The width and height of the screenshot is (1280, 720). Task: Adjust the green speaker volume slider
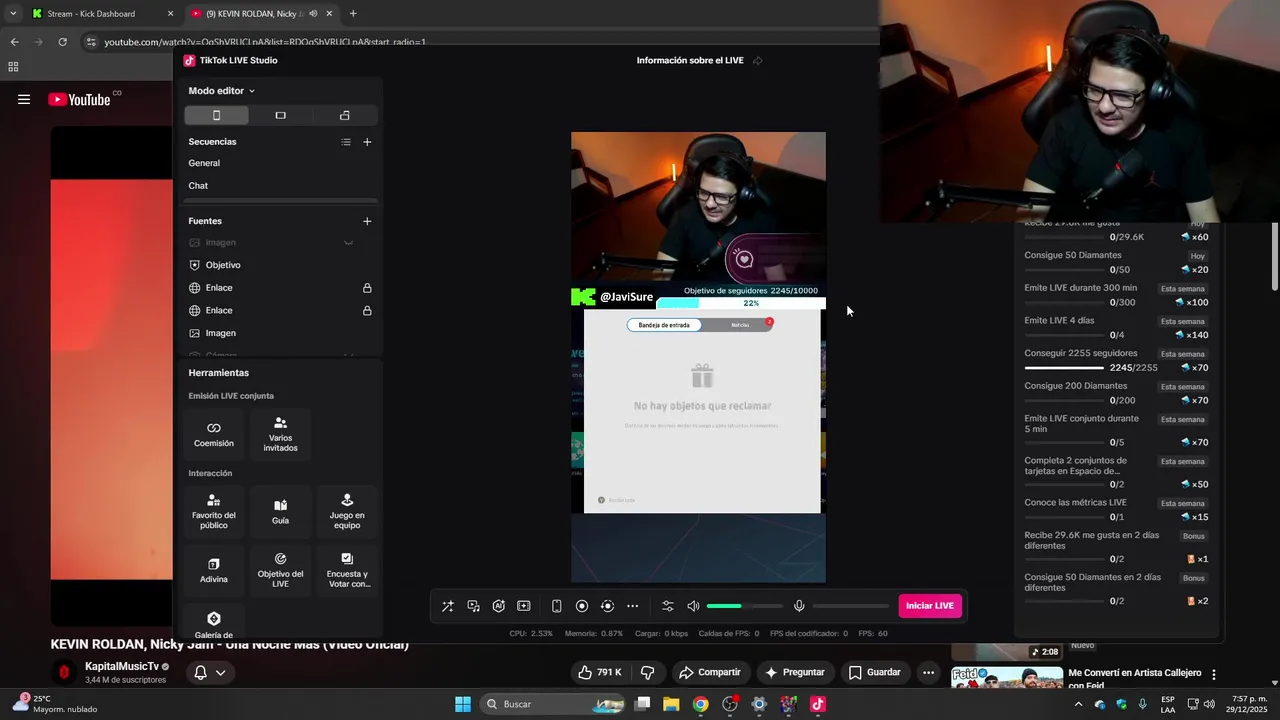[745, 606]
